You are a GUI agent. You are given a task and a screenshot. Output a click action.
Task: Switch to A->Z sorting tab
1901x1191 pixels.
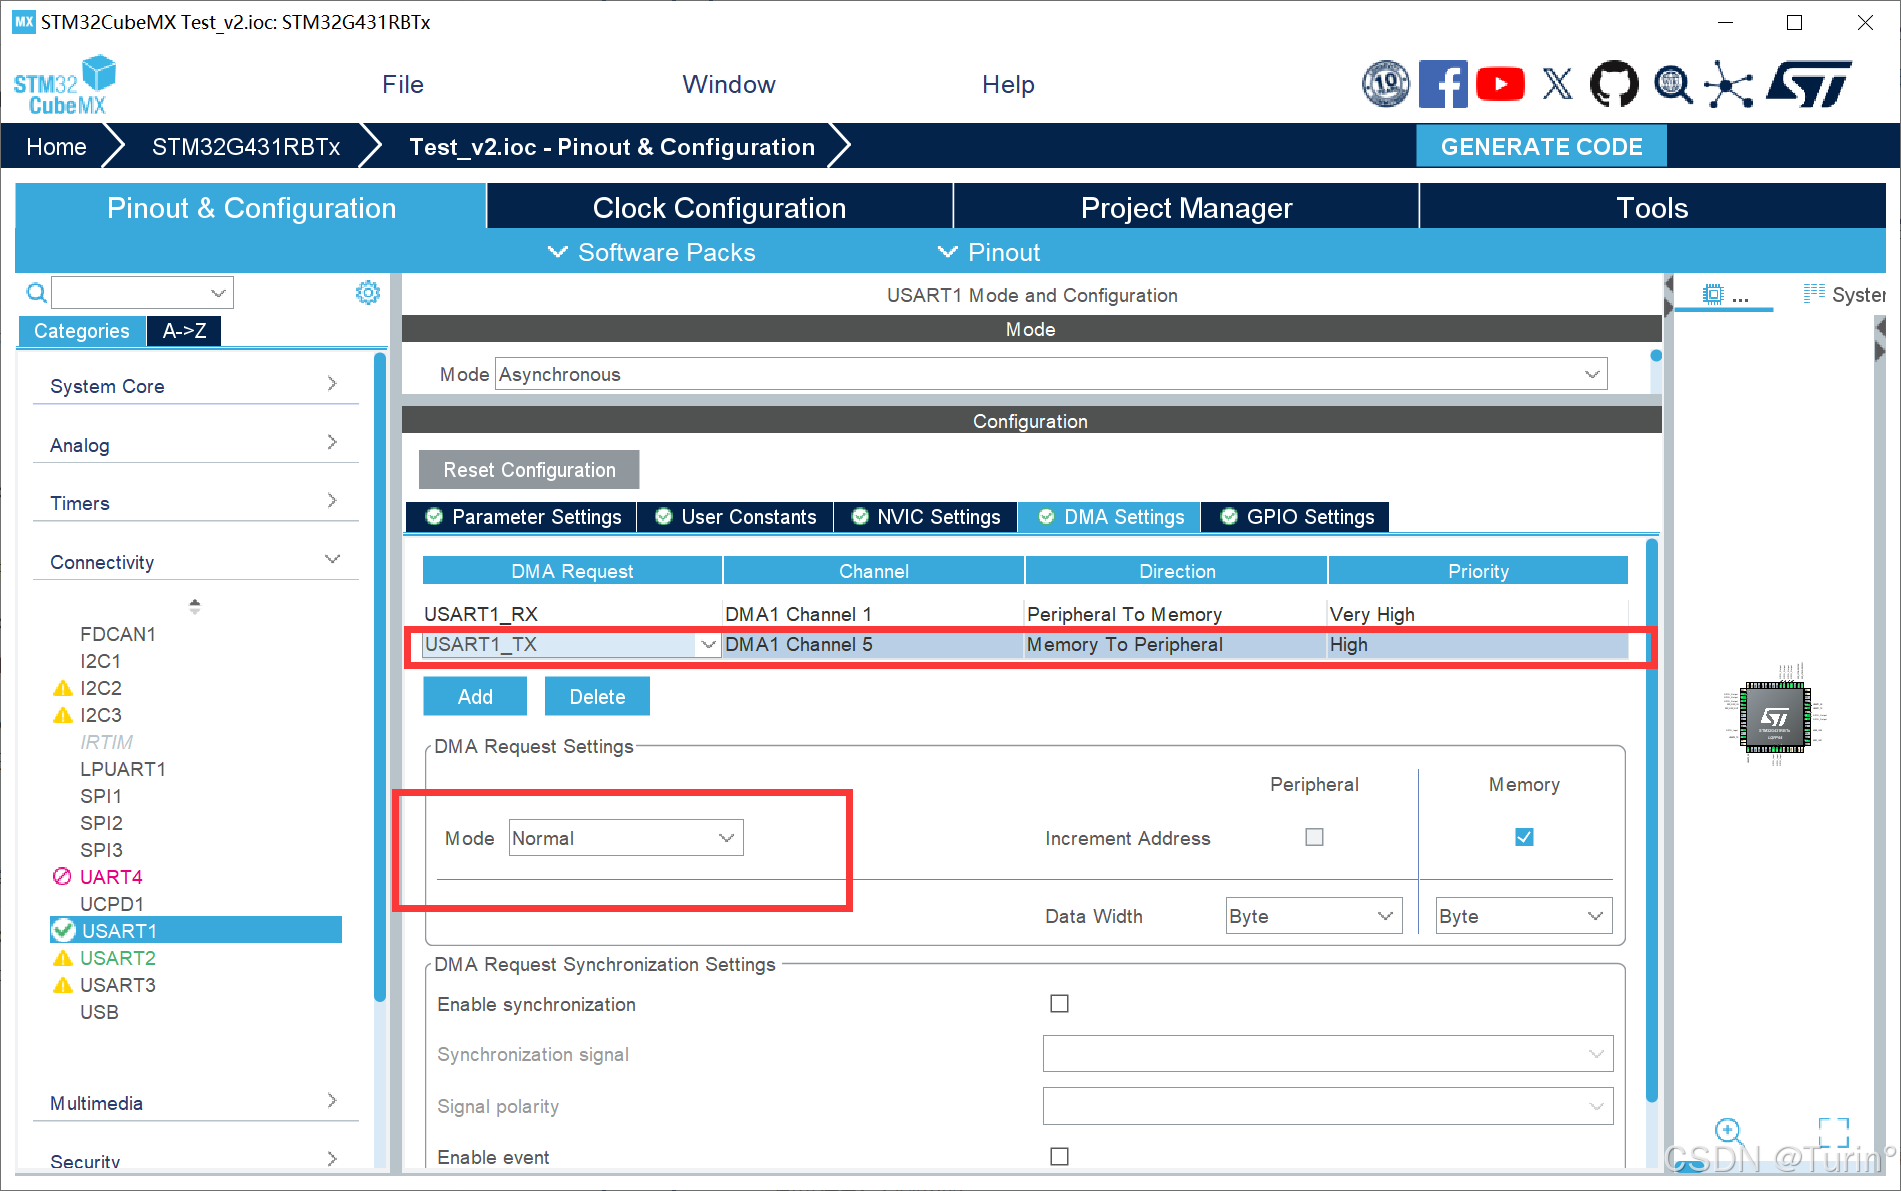tap(185, 331)
